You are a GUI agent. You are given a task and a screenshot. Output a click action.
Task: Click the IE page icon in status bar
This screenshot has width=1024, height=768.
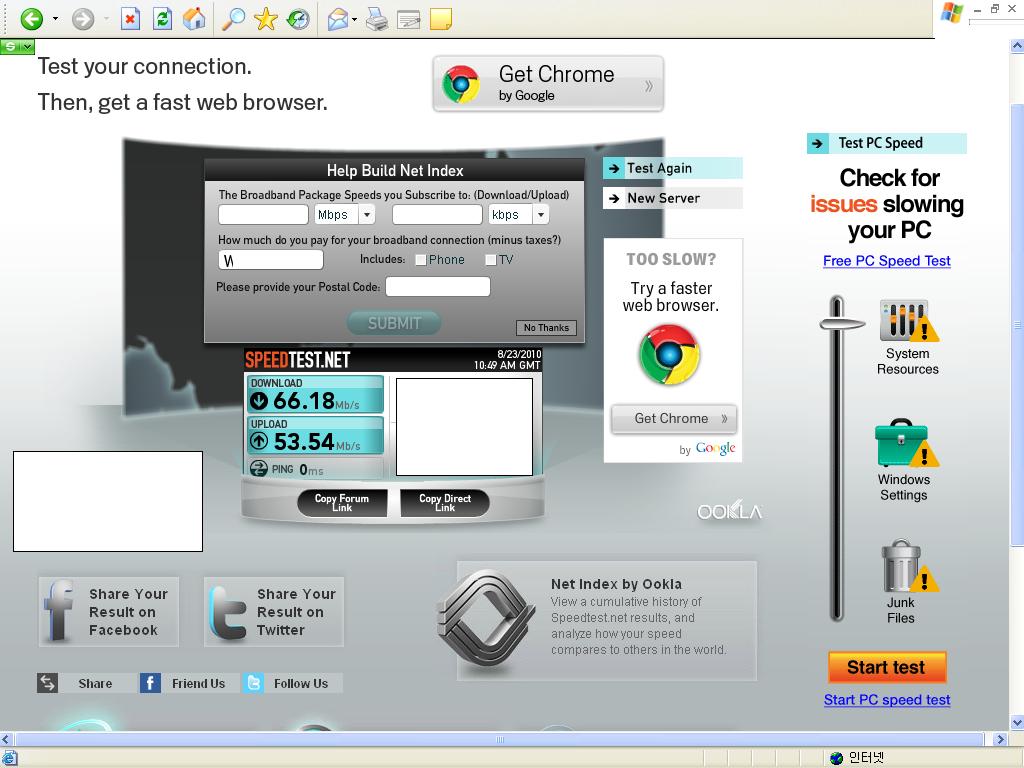click(9, 758)
